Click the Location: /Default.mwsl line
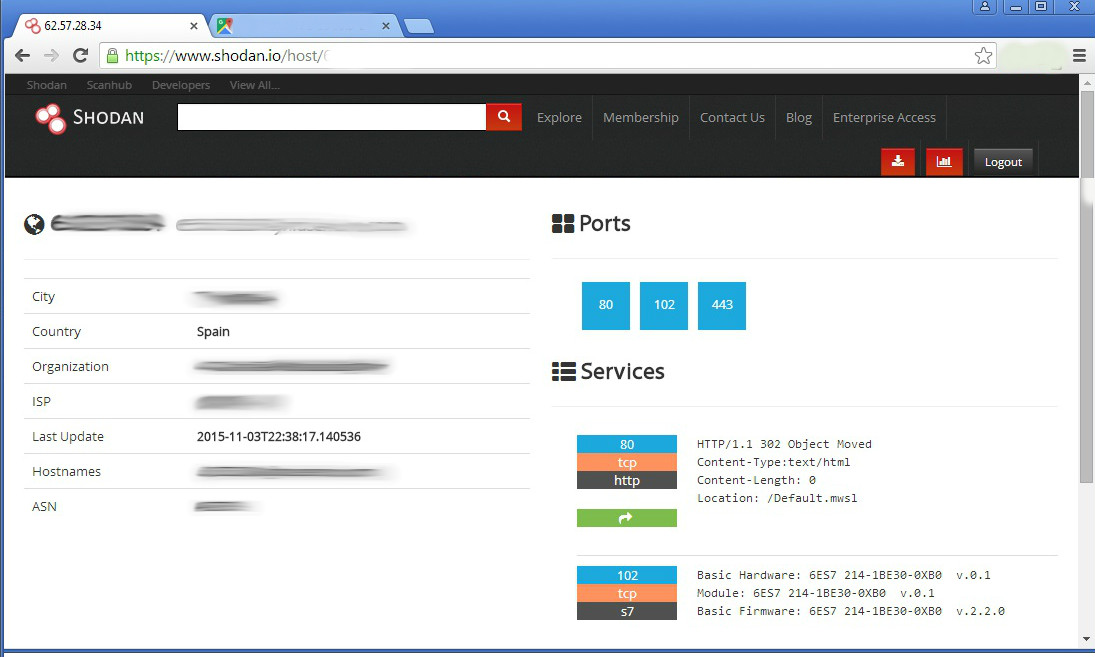The width and height of the screenshot is (1095, 657). (x=777, y=498)
